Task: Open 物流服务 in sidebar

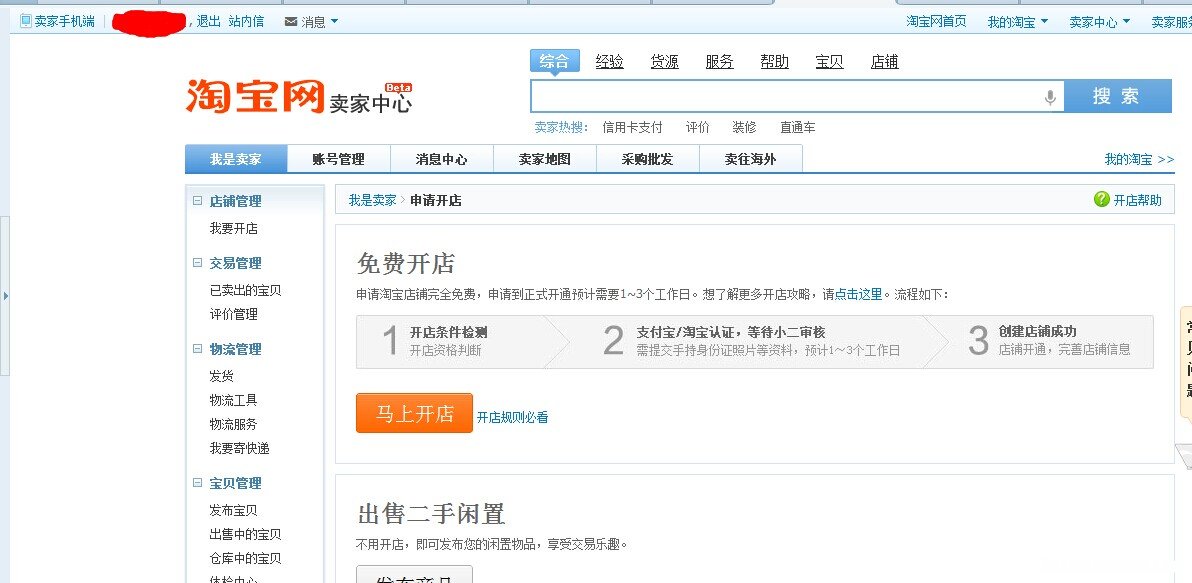Action: [233, 424]
